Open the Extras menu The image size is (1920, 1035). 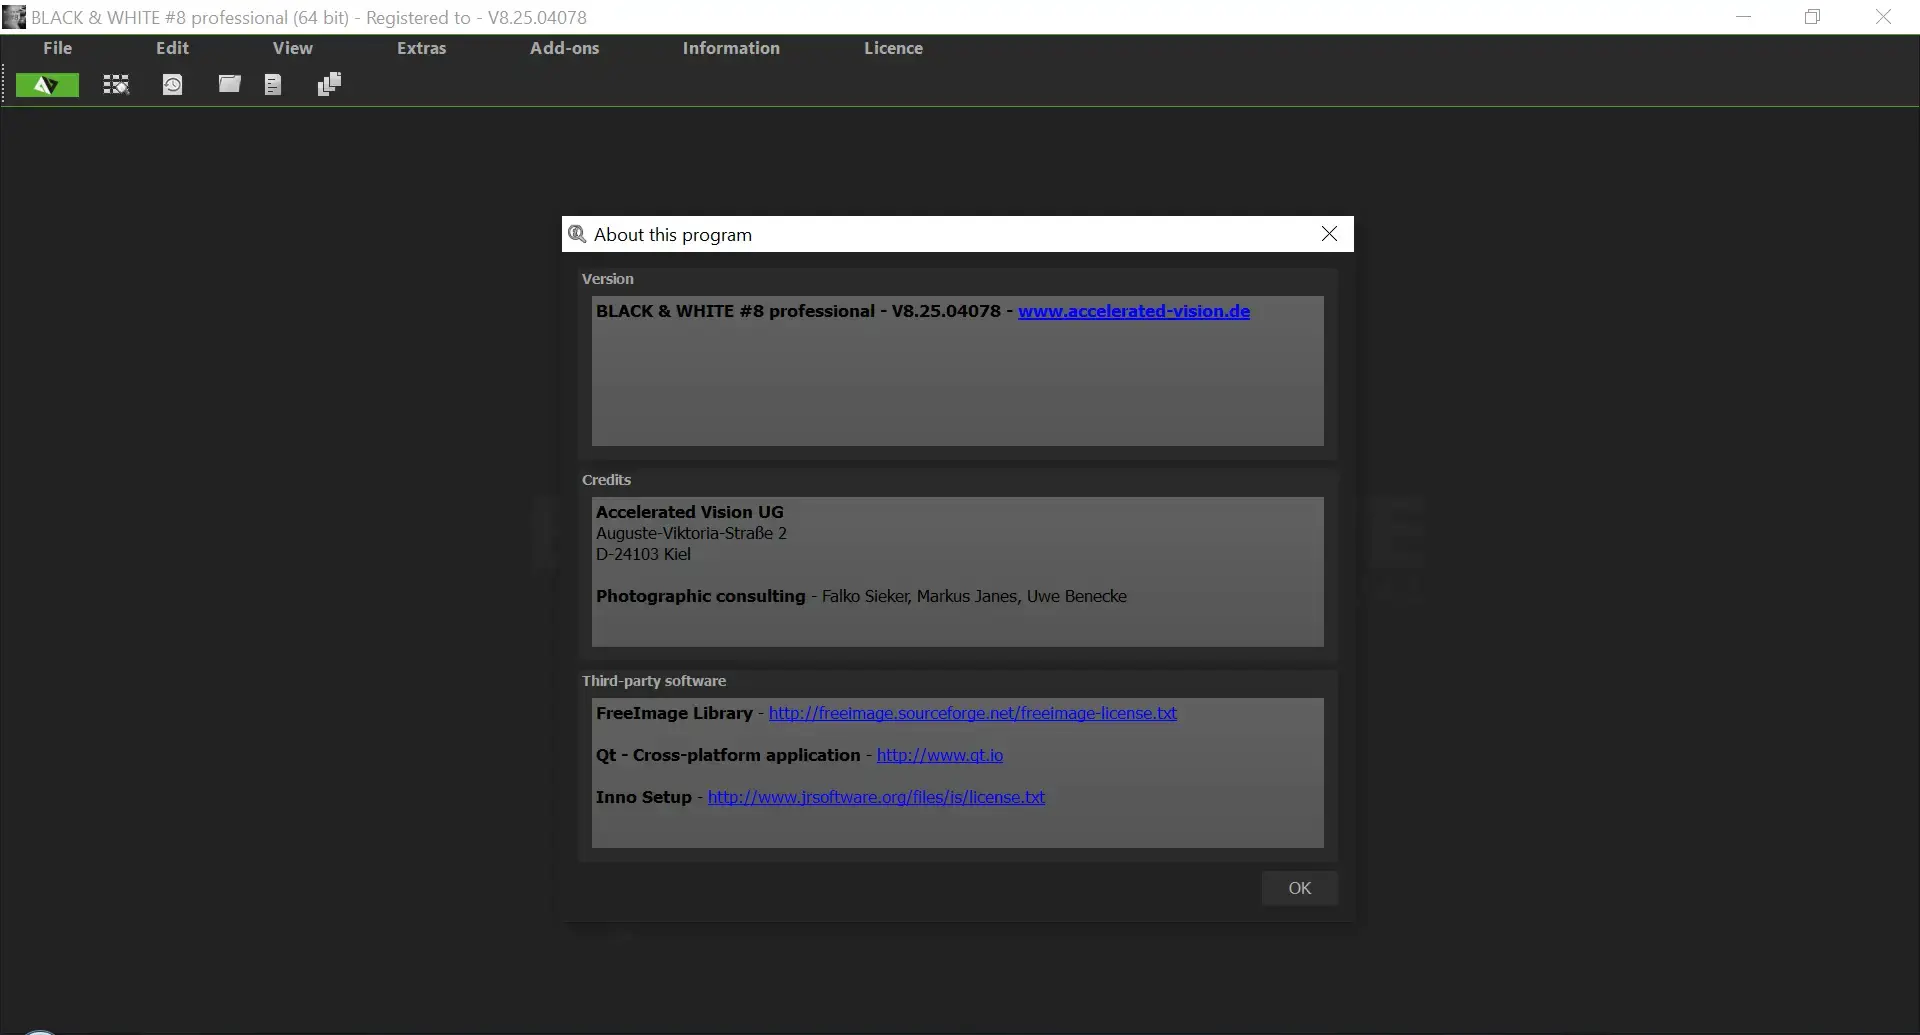coord(421,47)
